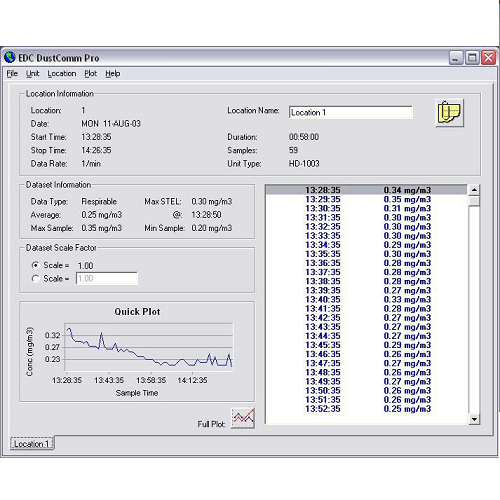The image size is (500, 500).
Task: Click the Start Time value 13:28:35
Action: [96, 137]
